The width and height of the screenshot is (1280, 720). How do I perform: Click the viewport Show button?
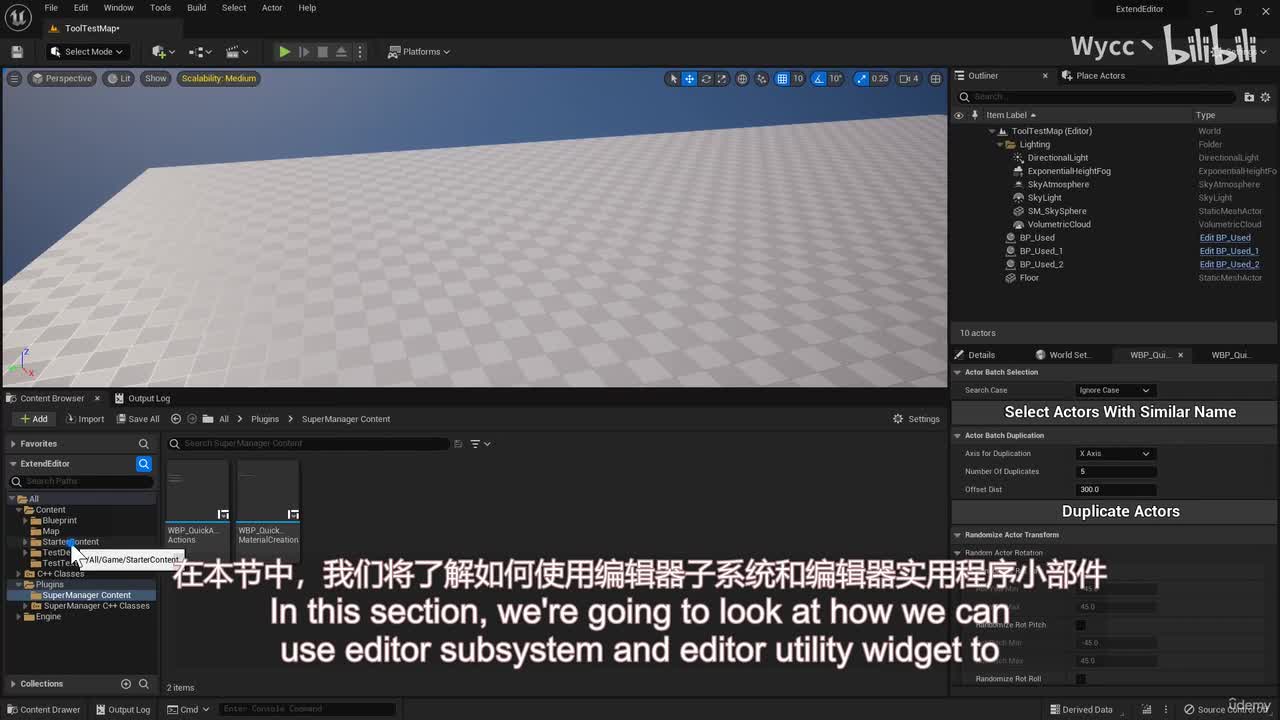coord(156,78)
